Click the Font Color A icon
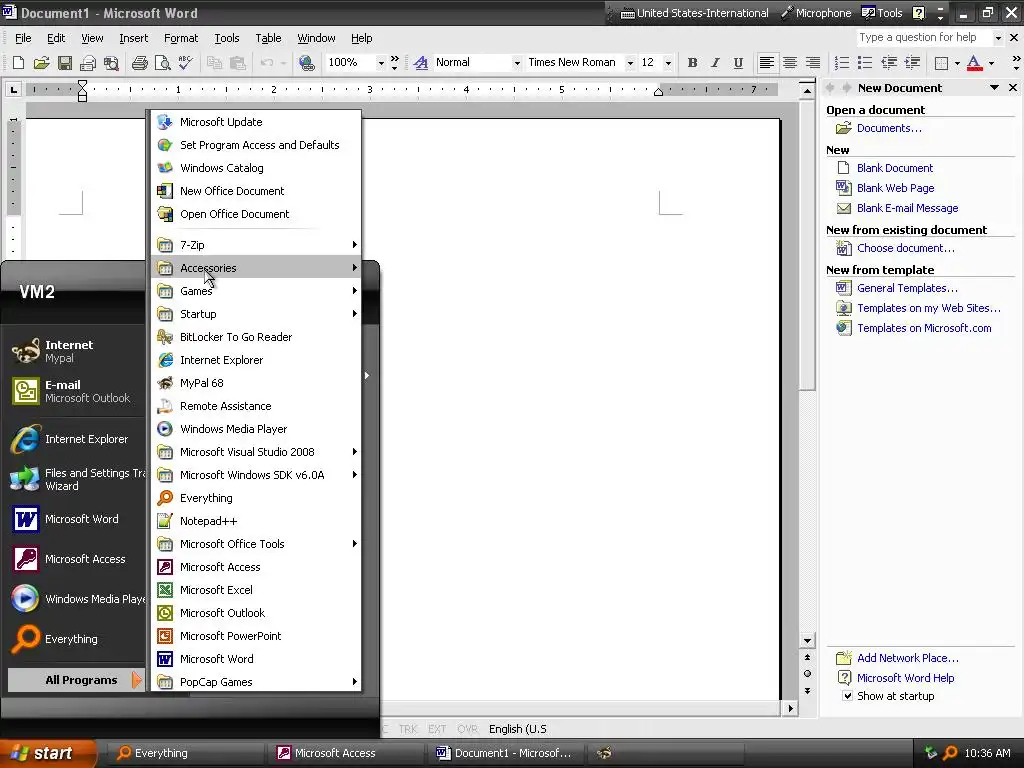The width and height of the screenshot is (1024, 768). [x=974, y=63]
